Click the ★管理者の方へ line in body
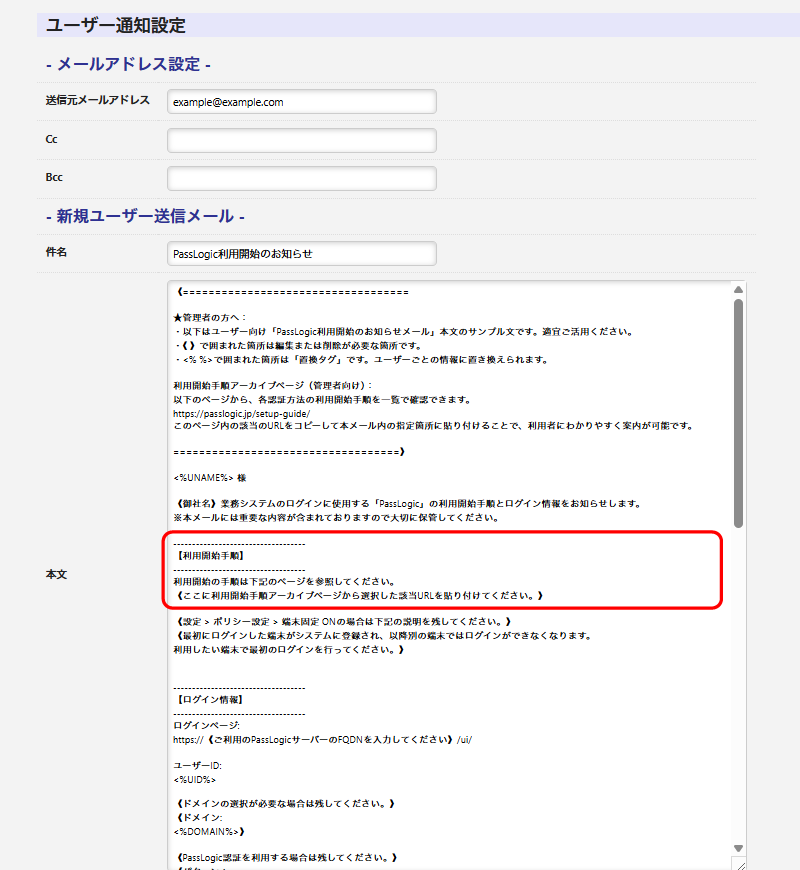This screenshot has width=800, height=870. (x=209, y=318)
